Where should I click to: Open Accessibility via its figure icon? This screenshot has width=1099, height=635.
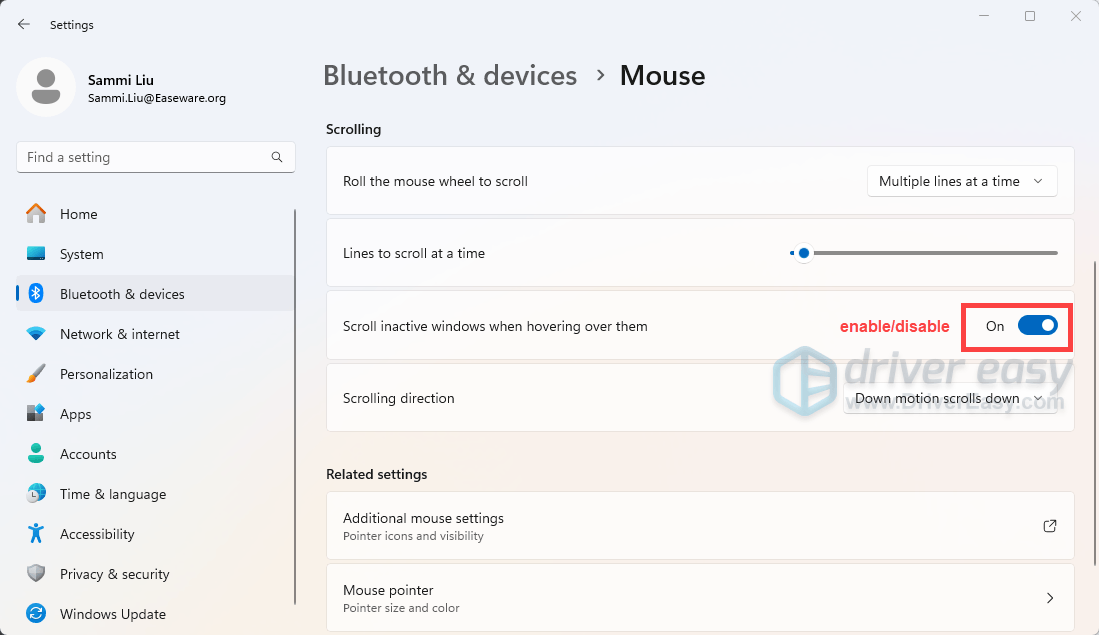pos(34,534)
